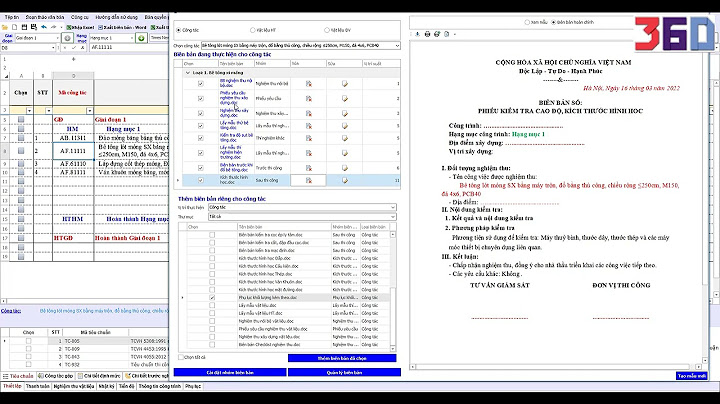Viewport: 720px width, 404px height.
Task: Click the Thêm biên bản đã chọn button
Action: pos(342,358)
